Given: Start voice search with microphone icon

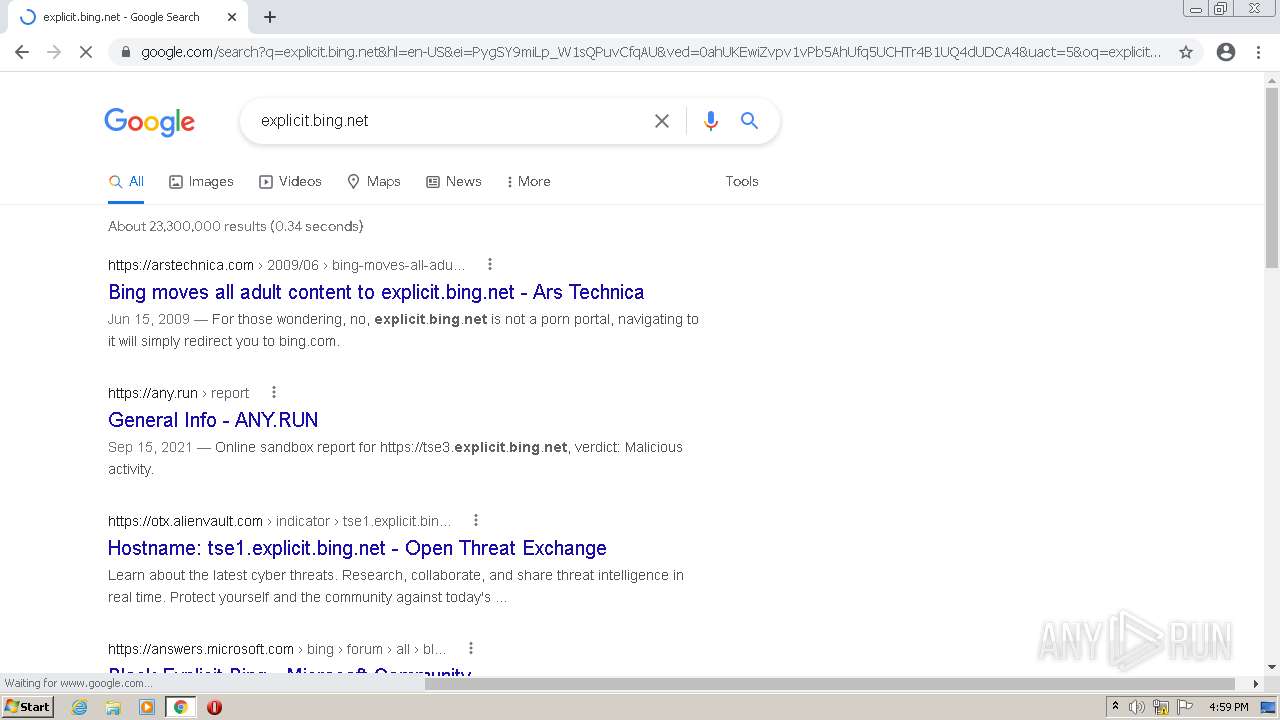Looking at the screenshot, I should 711,121.
